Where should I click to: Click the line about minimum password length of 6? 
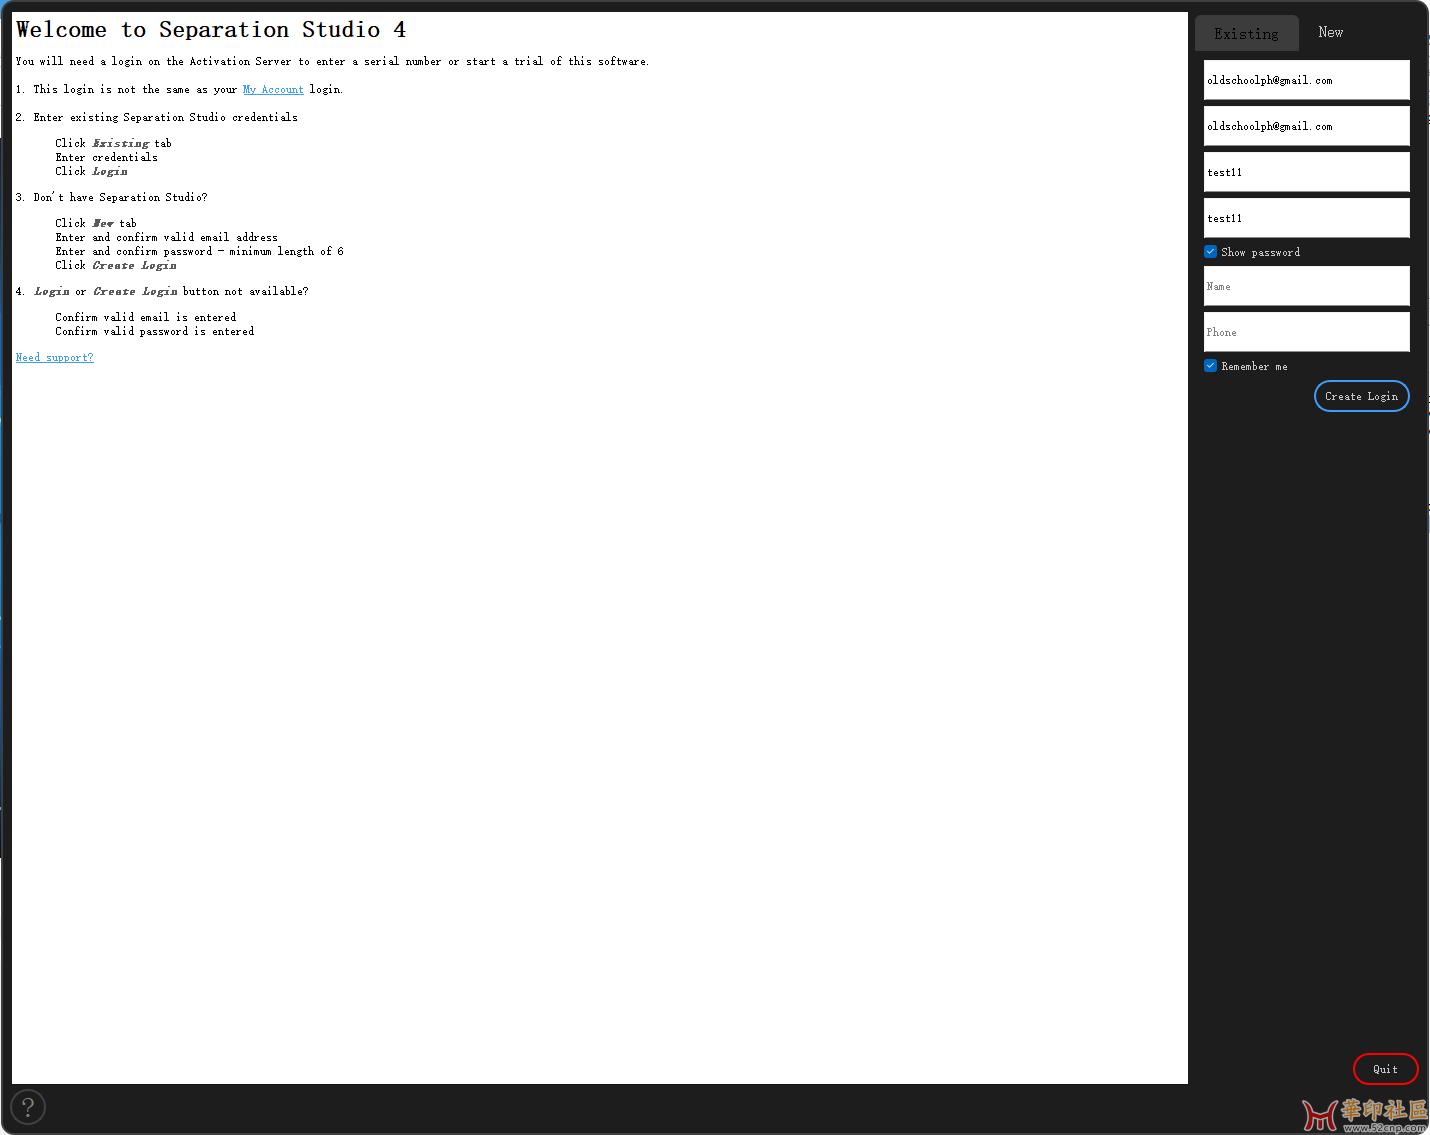199,251
